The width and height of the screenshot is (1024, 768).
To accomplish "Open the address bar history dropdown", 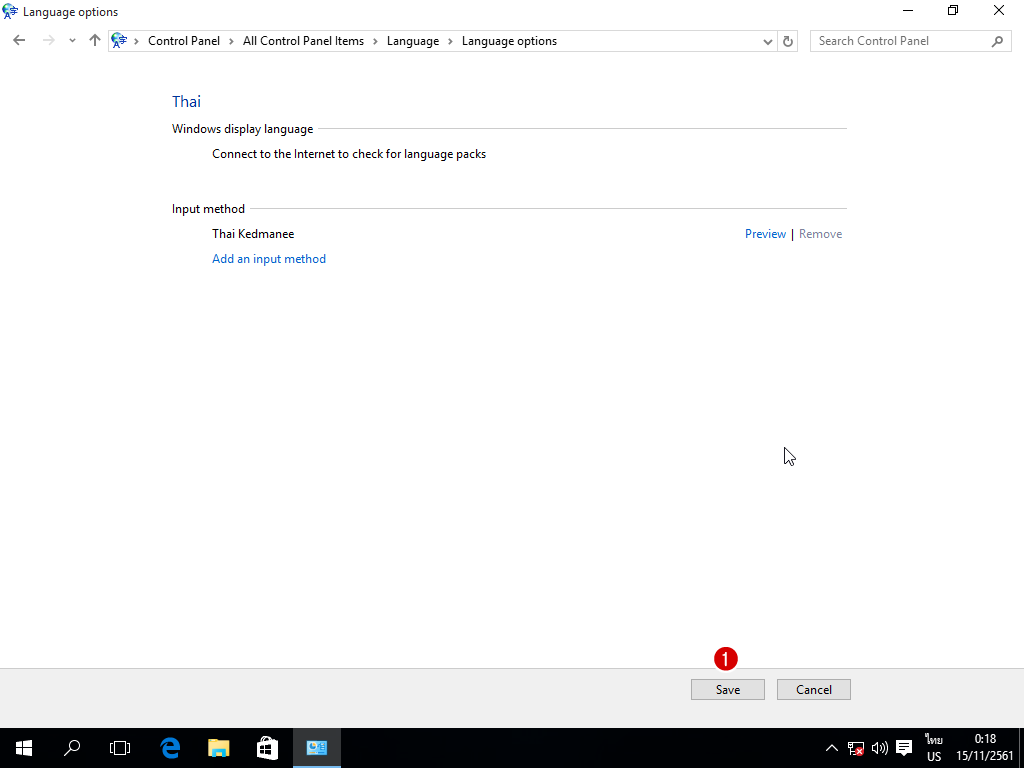I will [x=768, y=41].
